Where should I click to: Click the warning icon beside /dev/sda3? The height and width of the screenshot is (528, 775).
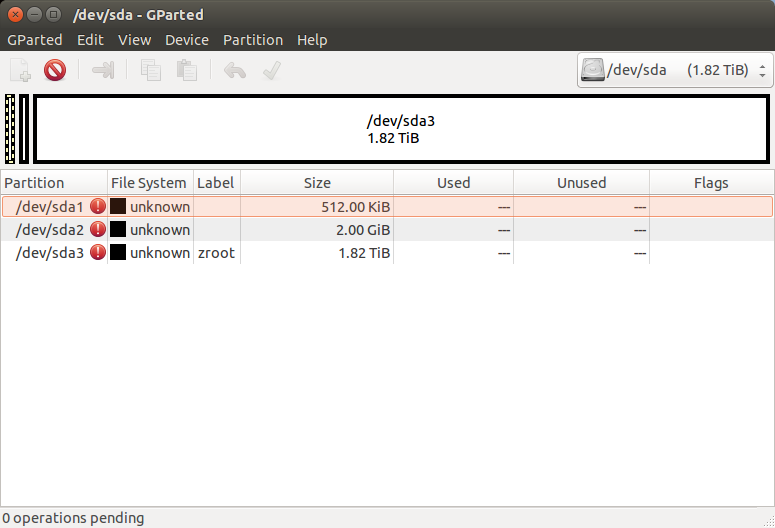98,253
